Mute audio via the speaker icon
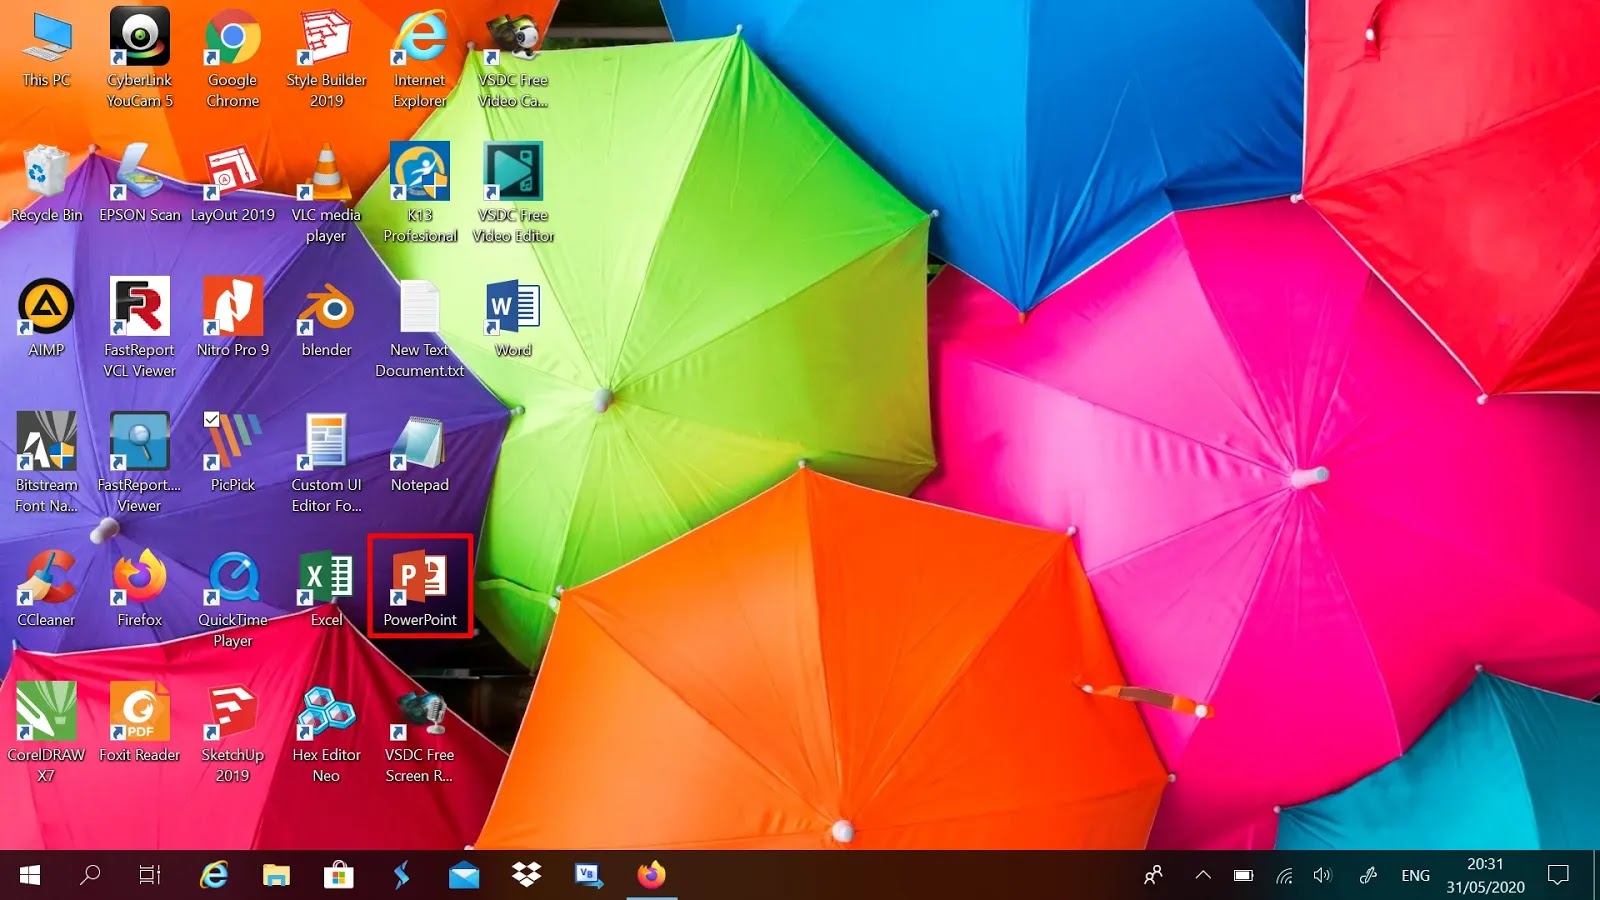This screenshot has height=900, width=1600. pyautogui.click(x=1324, y=875)
